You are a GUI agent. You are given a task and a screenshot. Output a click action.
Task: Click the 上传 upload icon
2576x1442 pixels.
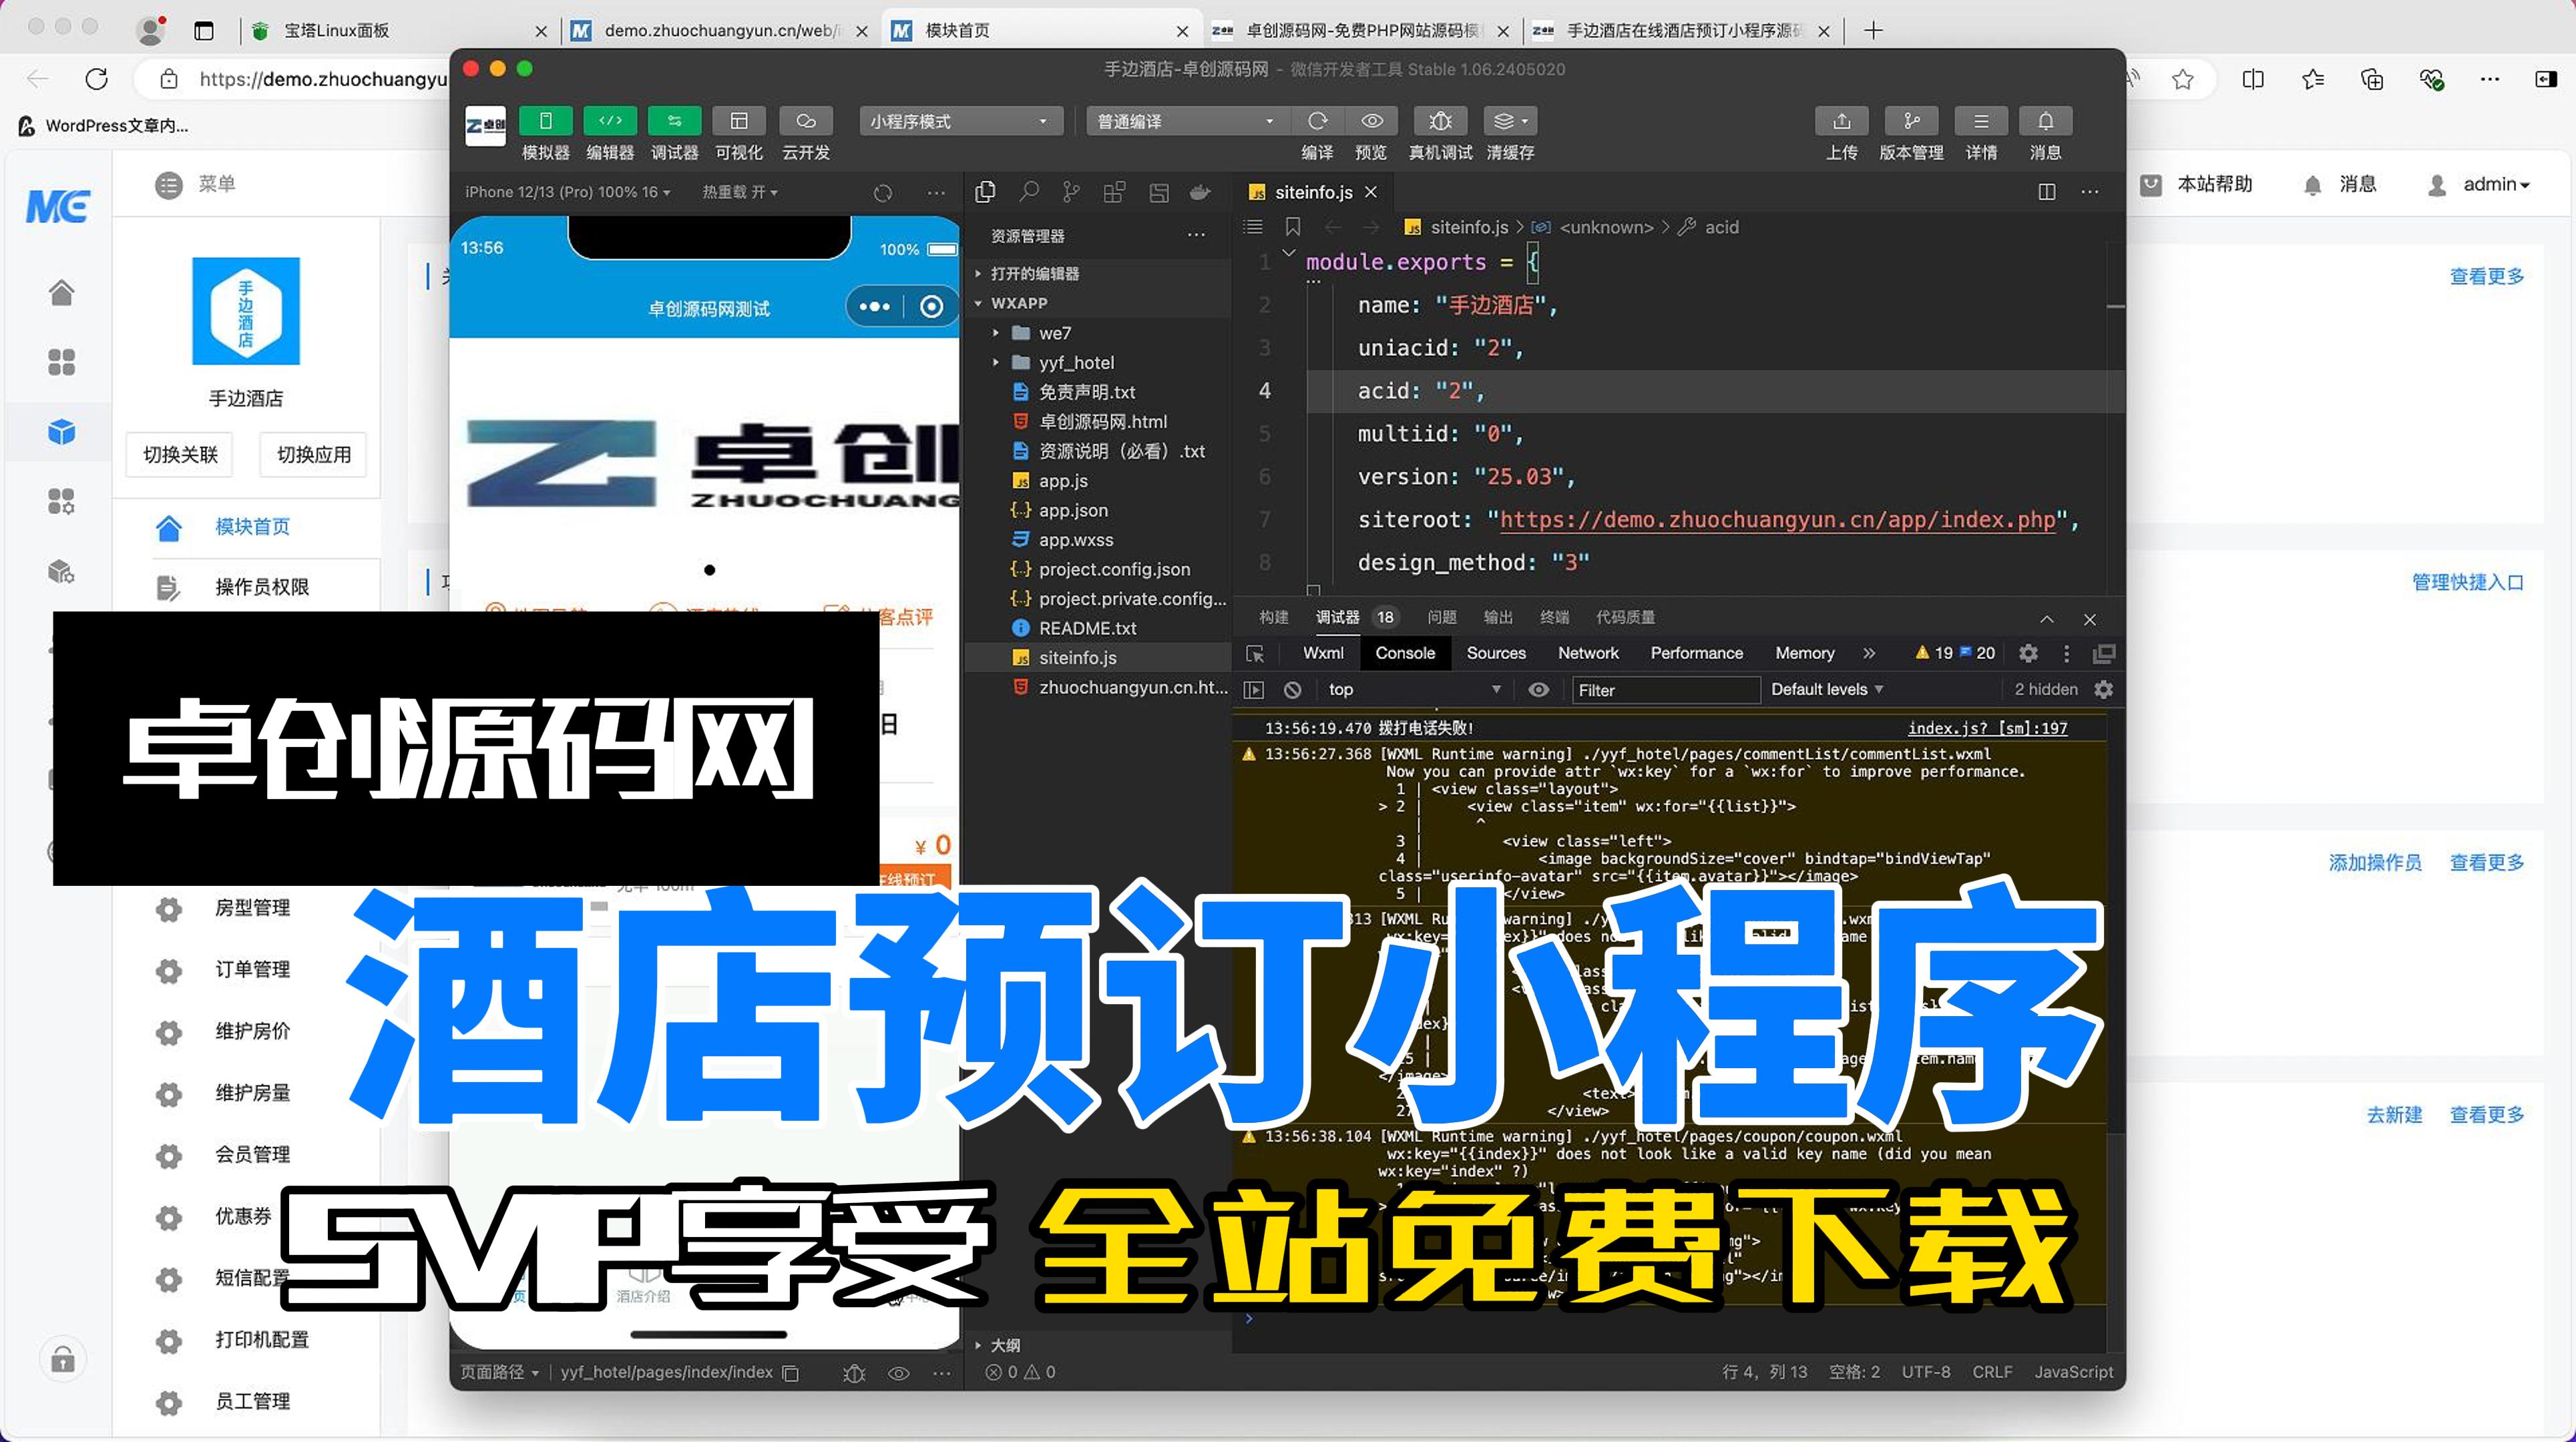1841,121
